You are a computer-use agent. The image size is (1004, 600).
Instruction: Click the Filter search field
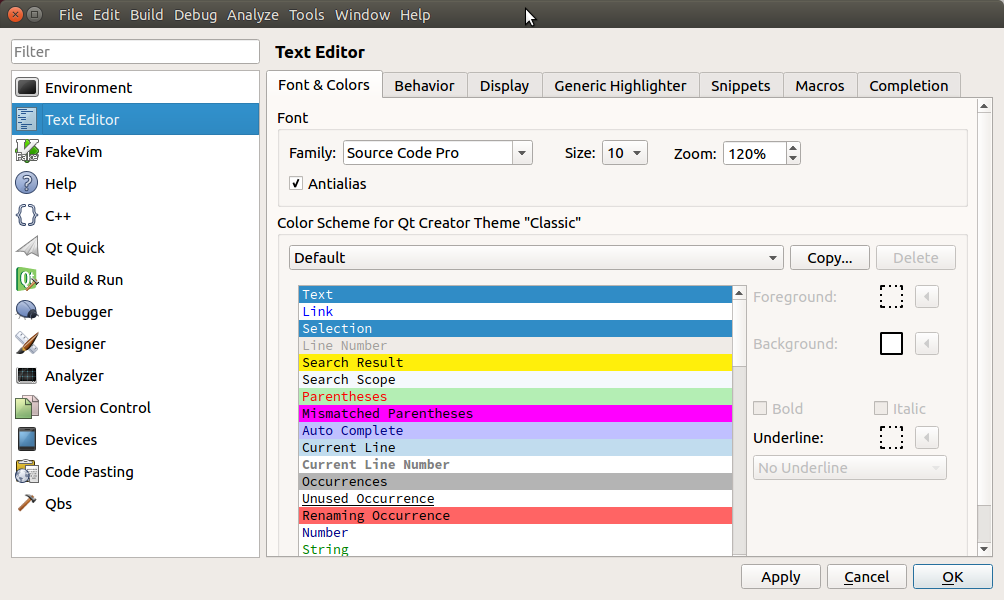click(135, 52)
